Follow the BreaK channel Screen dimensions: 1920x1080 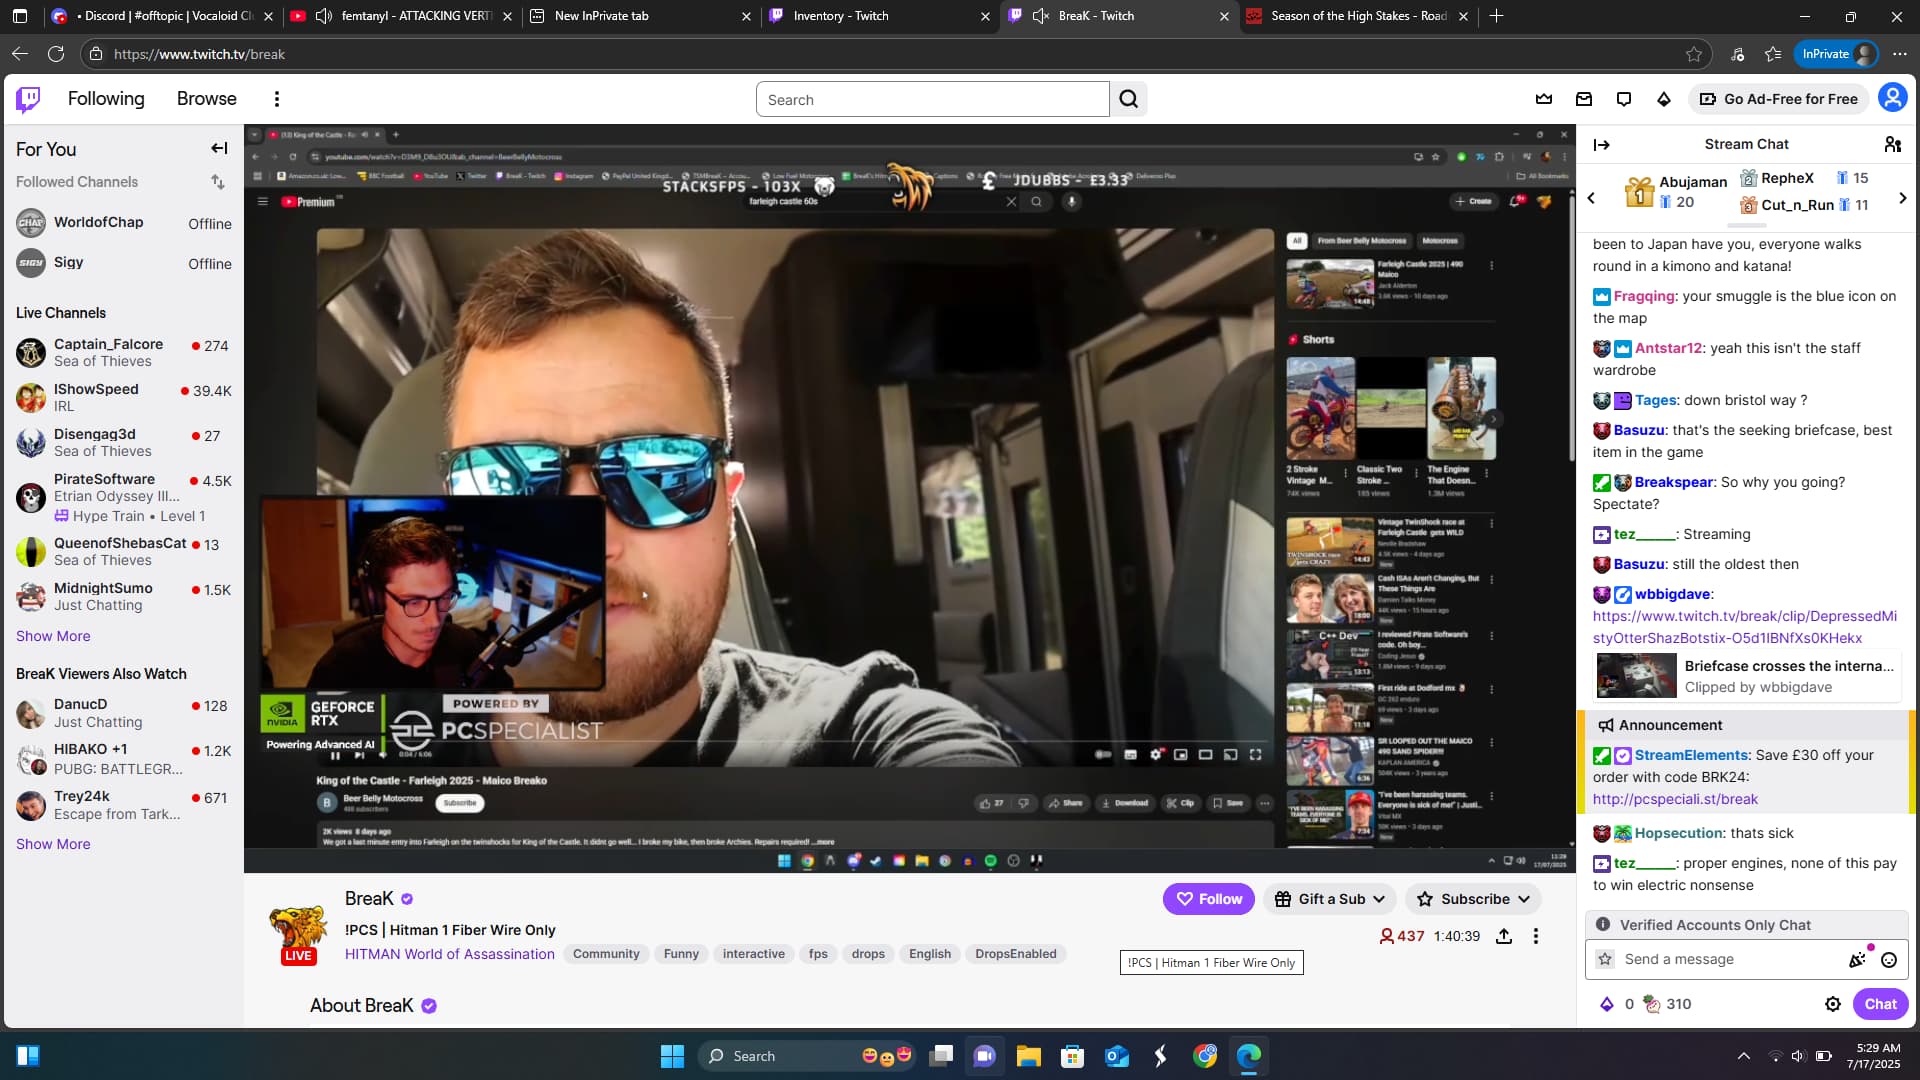click(x=1209, y=899)
